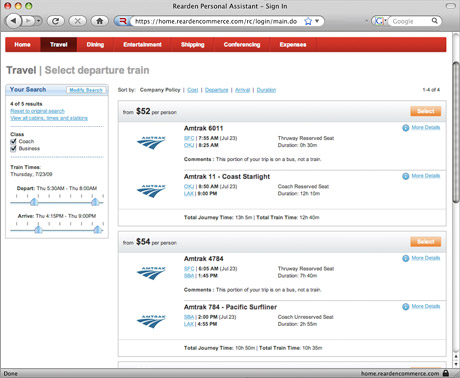Uncheck the Coach class checkbox
Viewport: 460px width, 378px height.
14,141
